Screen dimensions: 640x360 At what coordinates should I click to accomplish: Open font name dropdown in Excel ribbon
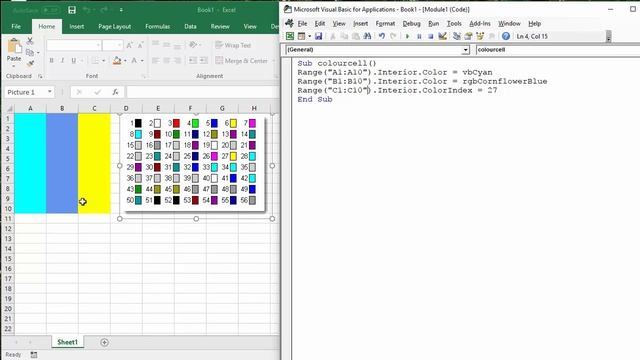pos(98,45)
